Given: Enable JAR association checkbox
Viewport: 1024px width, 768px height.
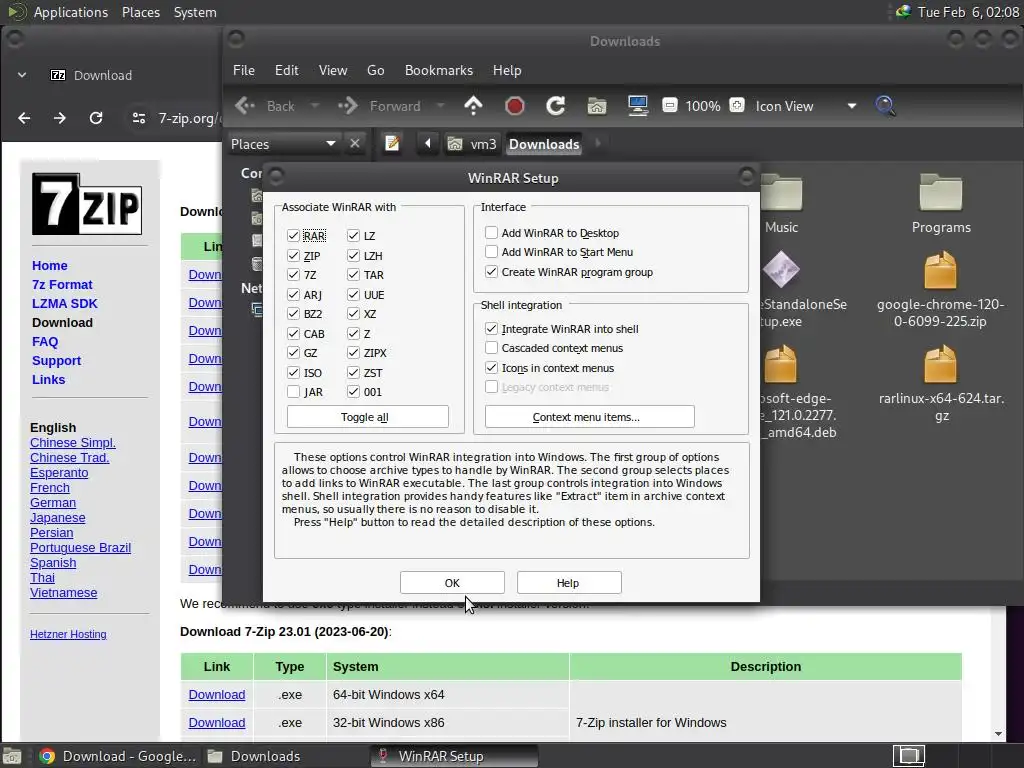Looking at the screenshot, I should tap(293, 392).
